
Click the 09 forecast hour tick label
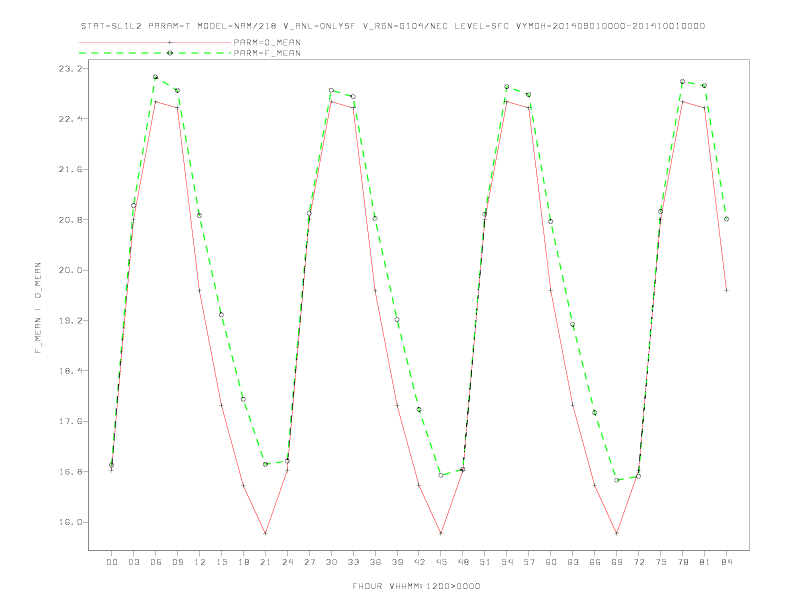[x=177, y=562]
